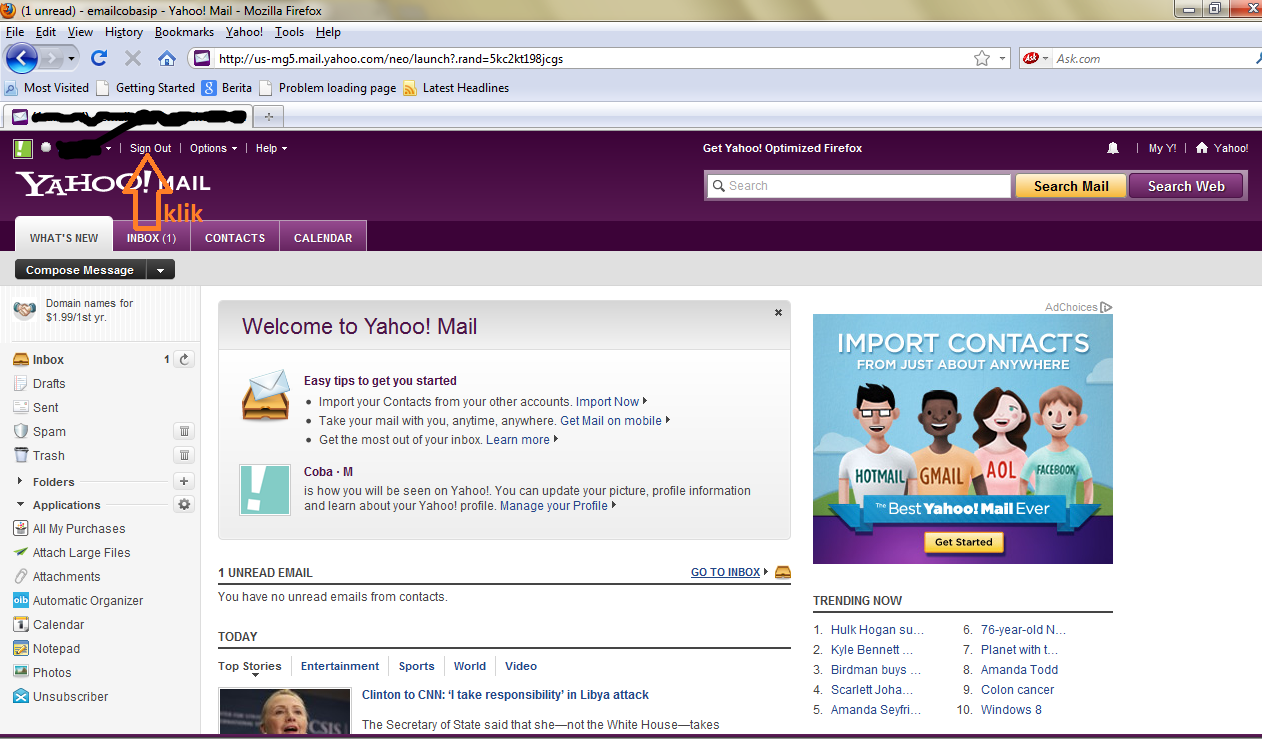This screenshot has width=1262, height=739.
Task: Expand Compose Message dropdown arrow
Action: 161,270
